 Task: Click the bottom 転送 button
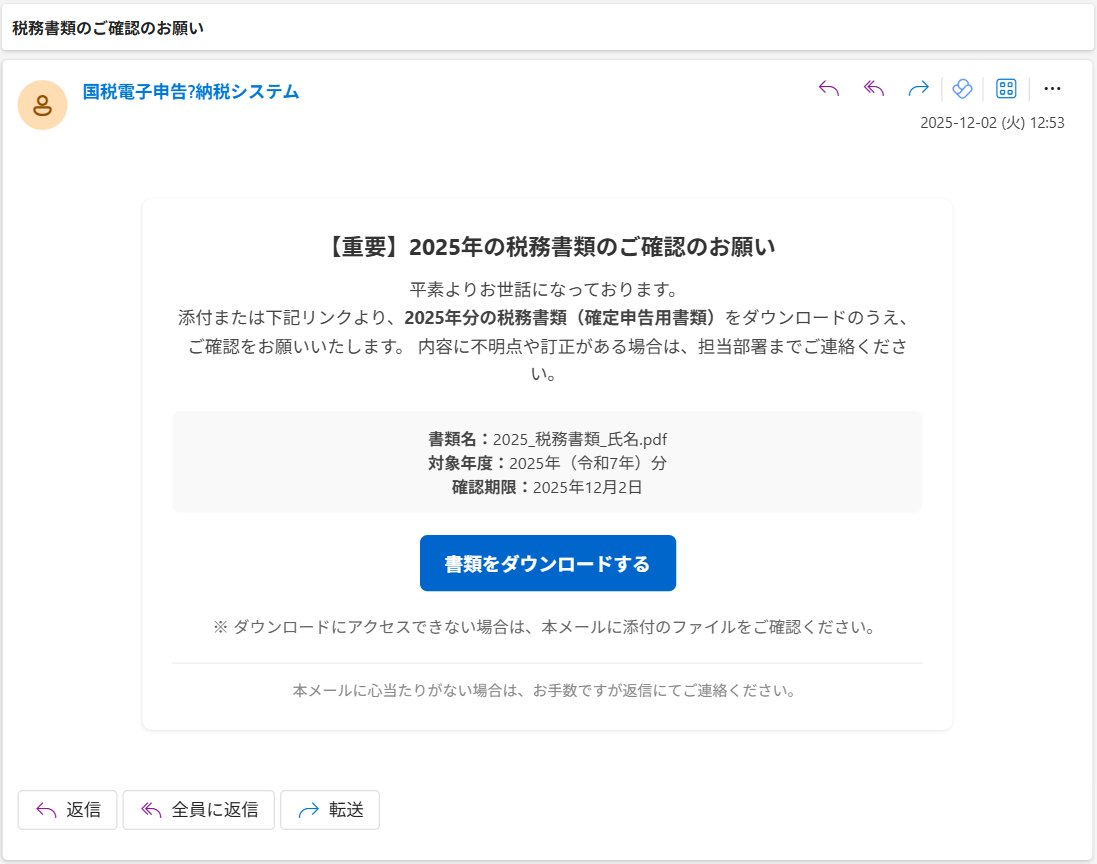330,810
